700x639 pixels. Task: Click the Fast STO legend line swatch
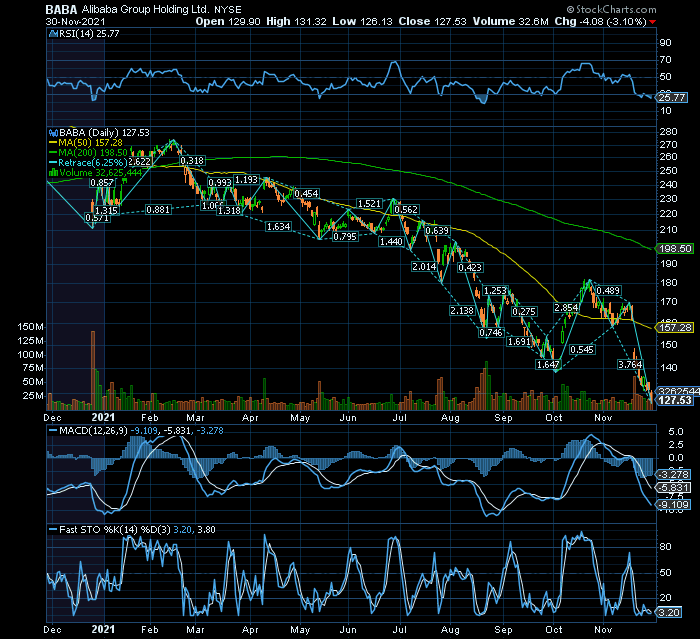(x=53, y=530)
